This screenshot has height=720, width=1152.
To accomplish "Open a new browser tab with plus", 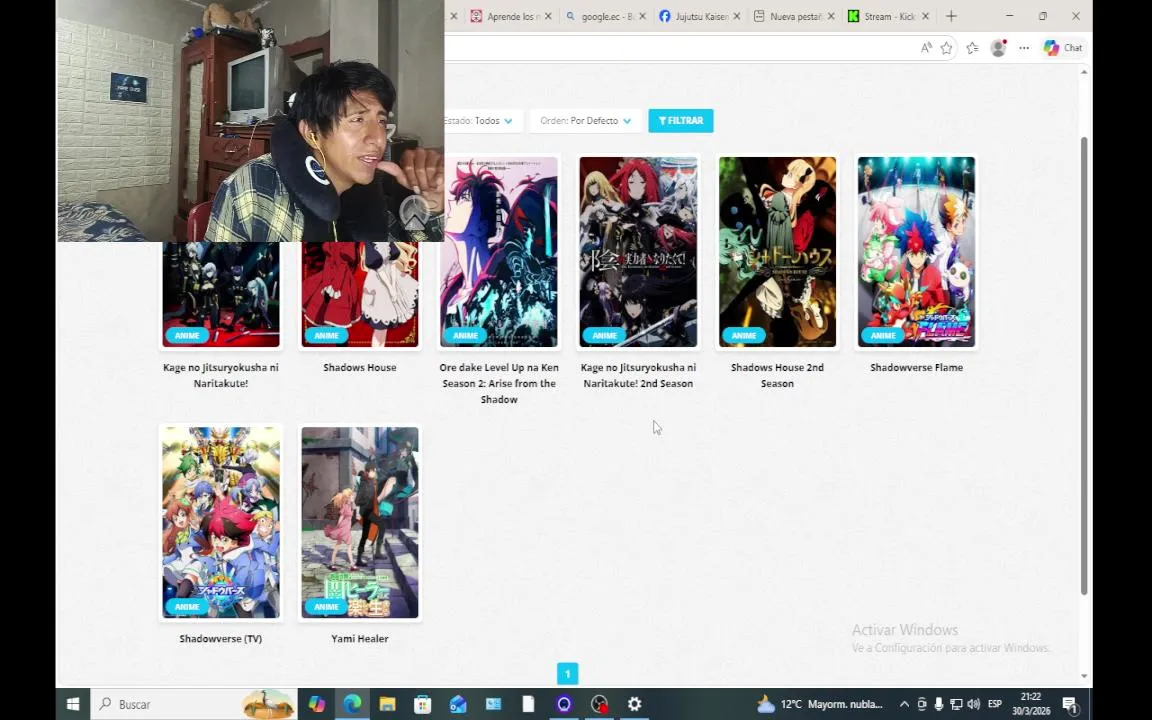I will pyautogui.click(x=951, y=16).
